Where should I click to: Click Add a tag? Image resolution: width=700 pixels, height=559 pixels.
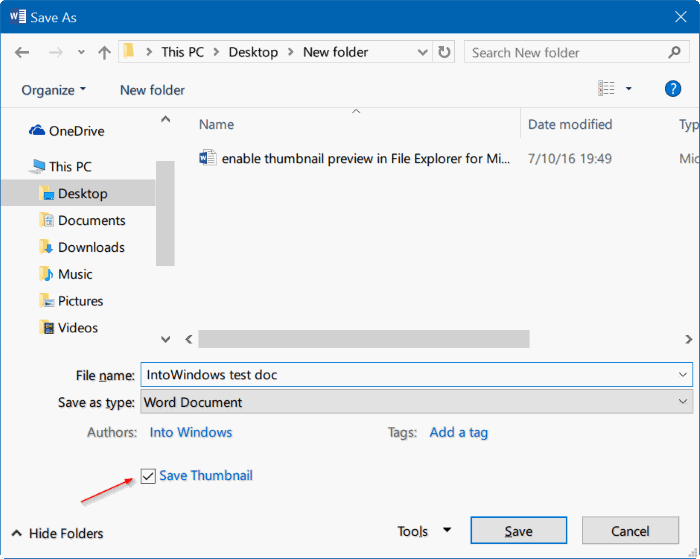click(458, 433)
